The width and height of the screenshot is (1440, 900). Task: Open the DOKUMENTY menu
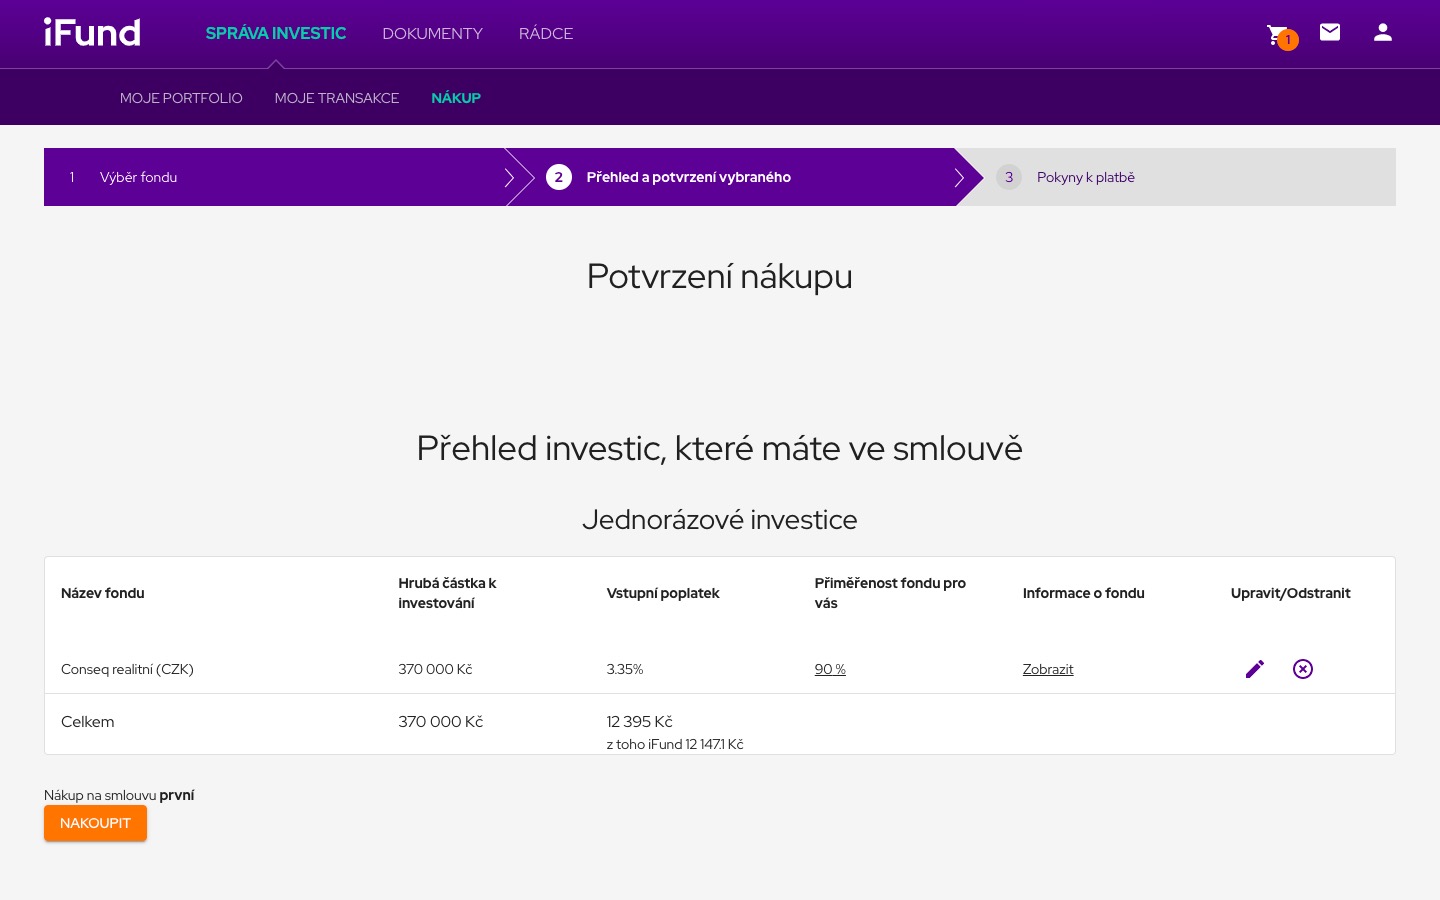(x=432, y=33)
